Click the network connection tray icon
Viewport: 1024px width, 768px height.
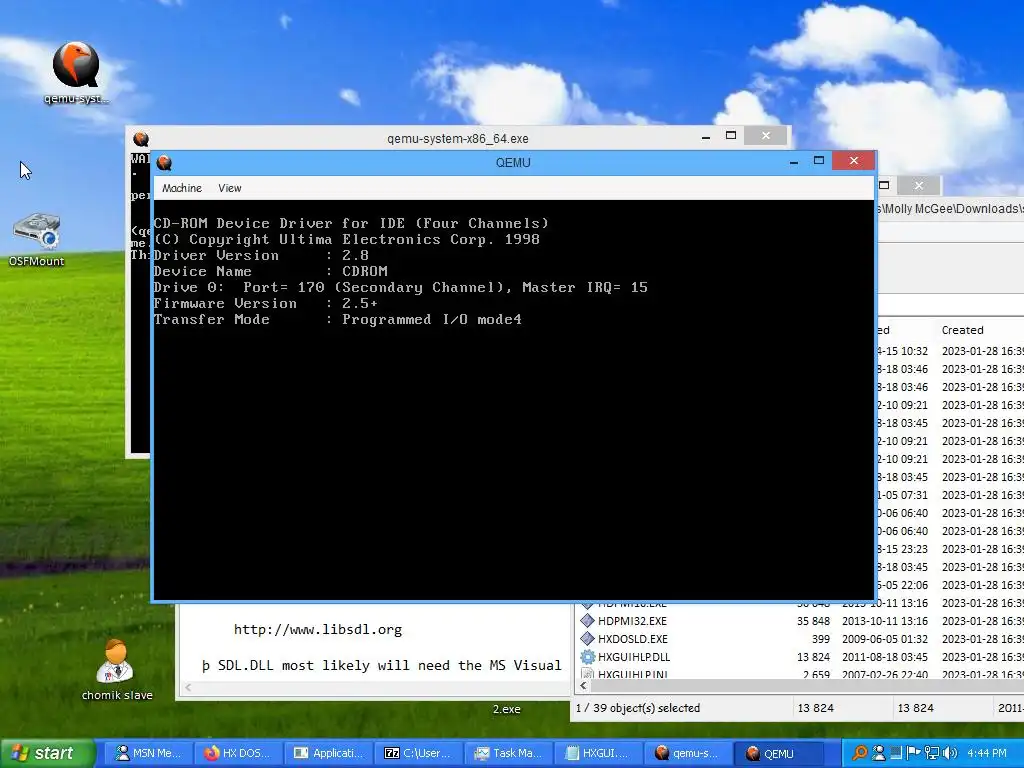point(932,753)
